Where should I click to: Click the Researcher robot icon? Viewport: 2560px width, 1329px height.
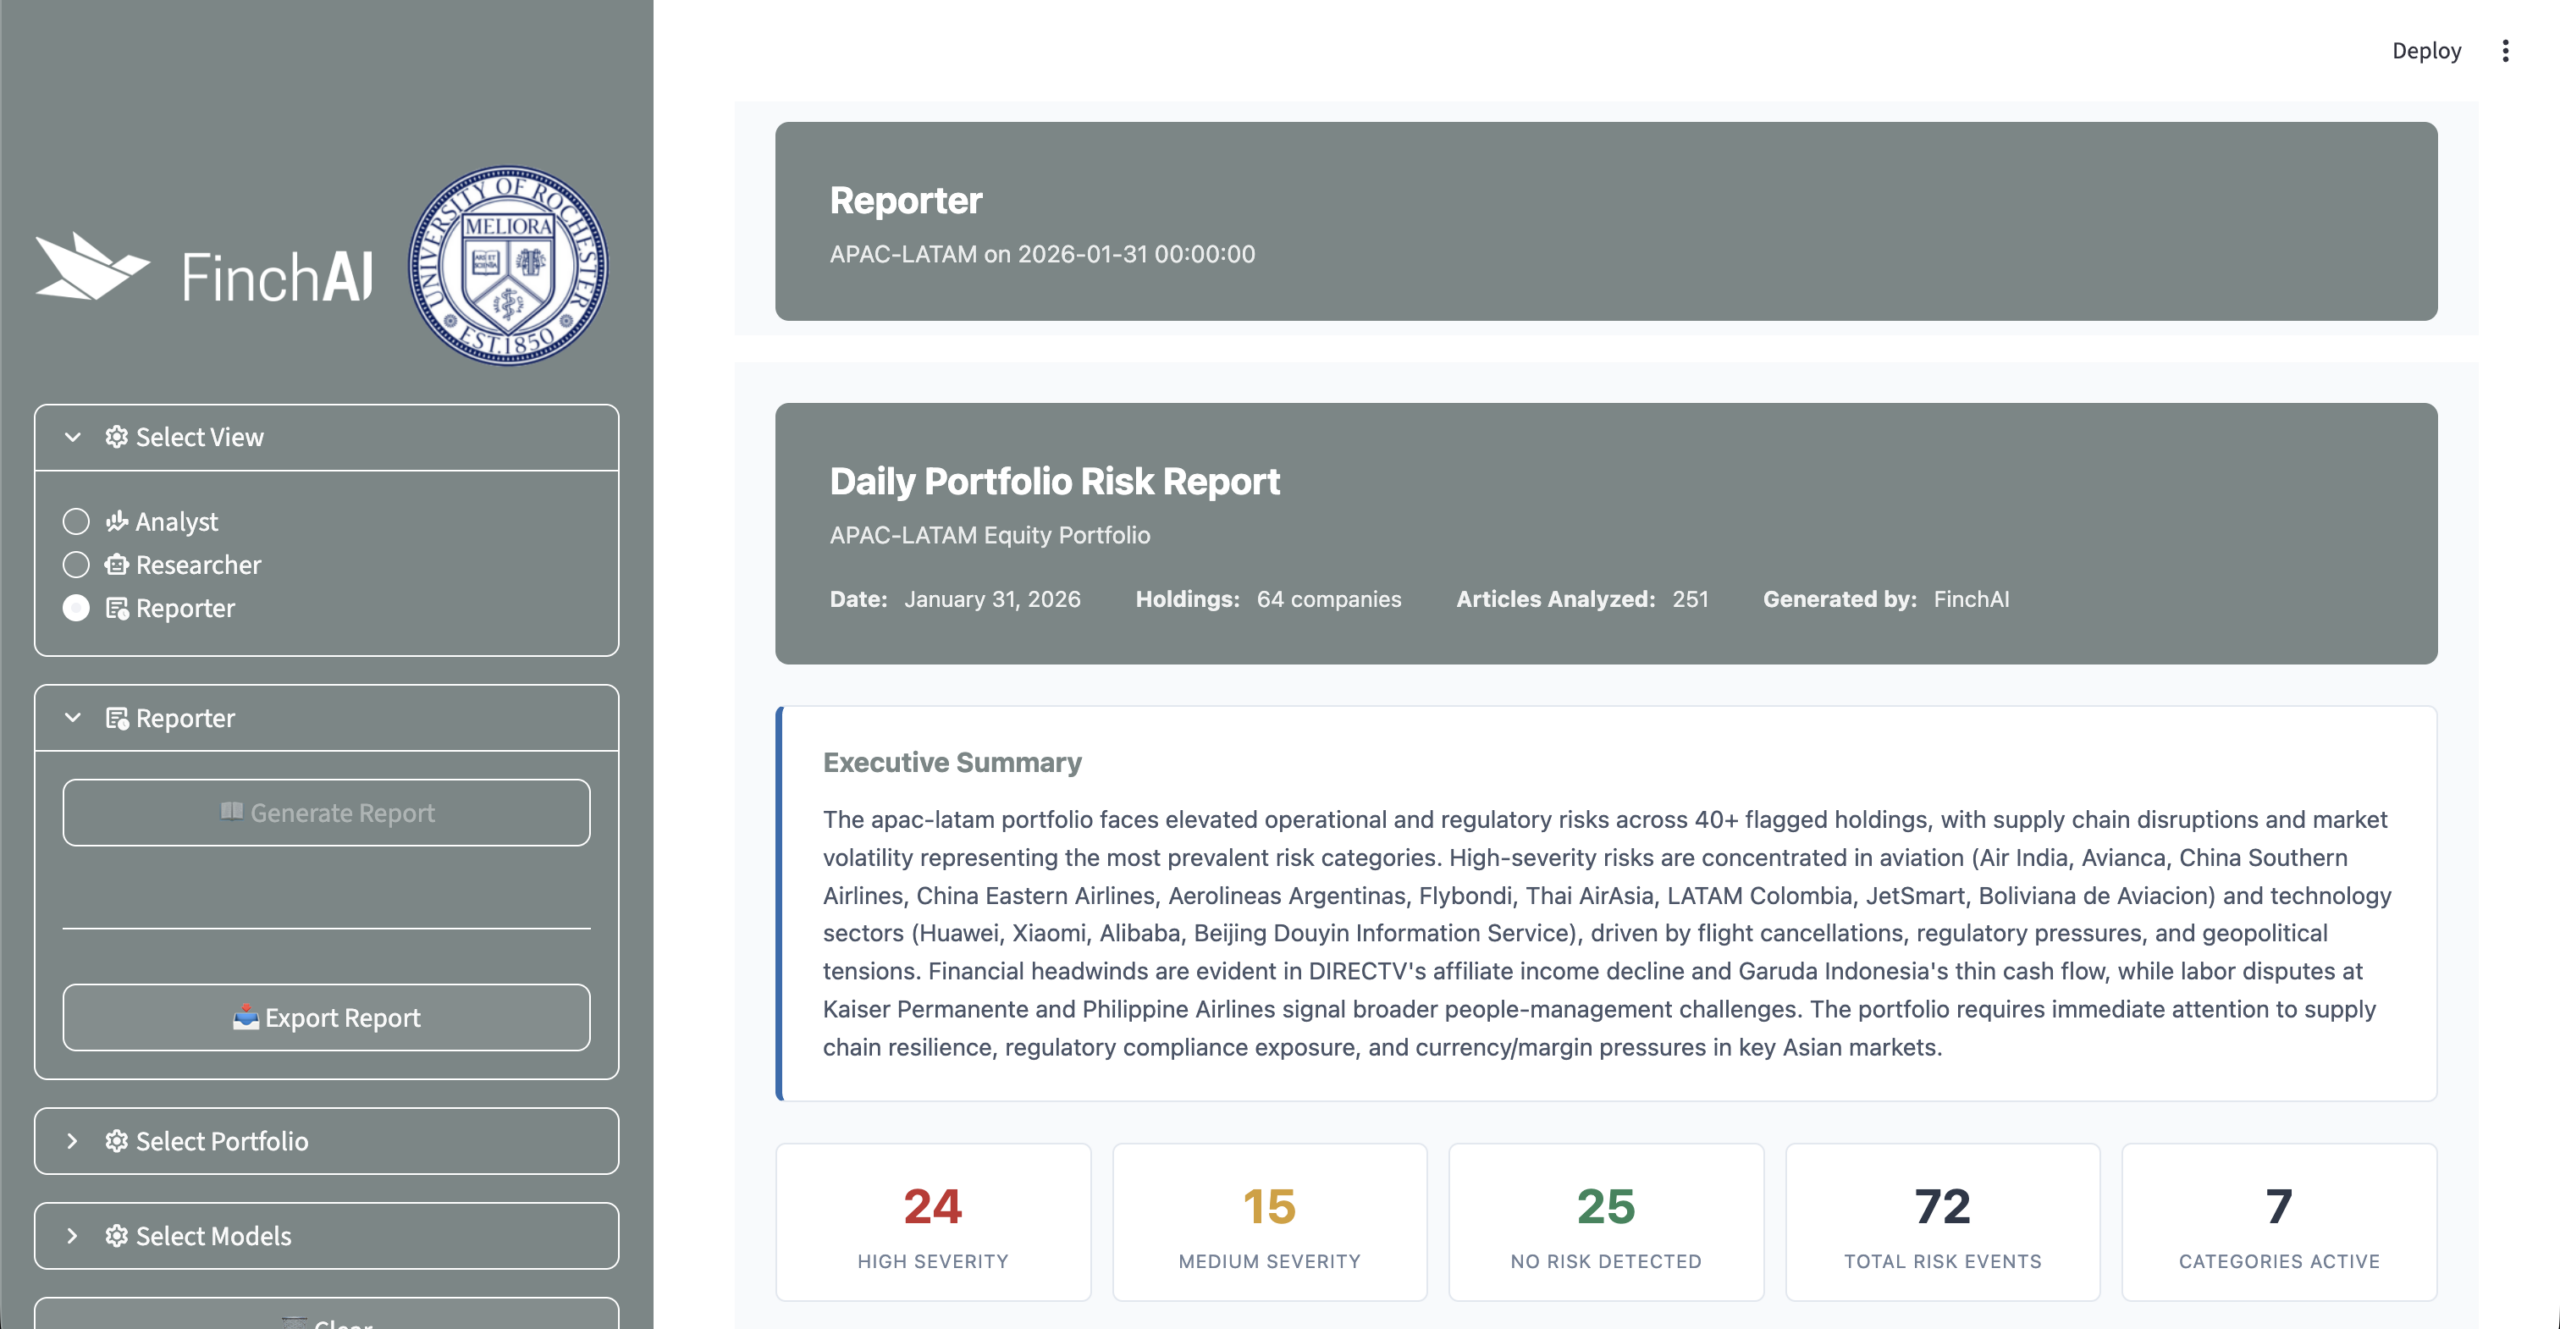(x=117, y=564)
